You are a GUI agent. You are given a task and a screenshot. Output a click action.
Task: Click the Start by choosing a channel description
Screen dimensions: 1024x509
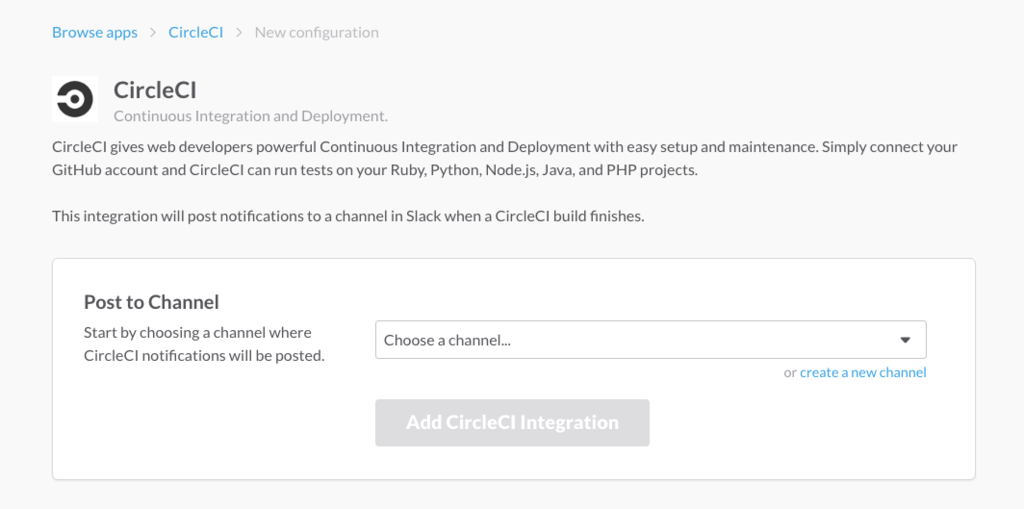[204, 344]
